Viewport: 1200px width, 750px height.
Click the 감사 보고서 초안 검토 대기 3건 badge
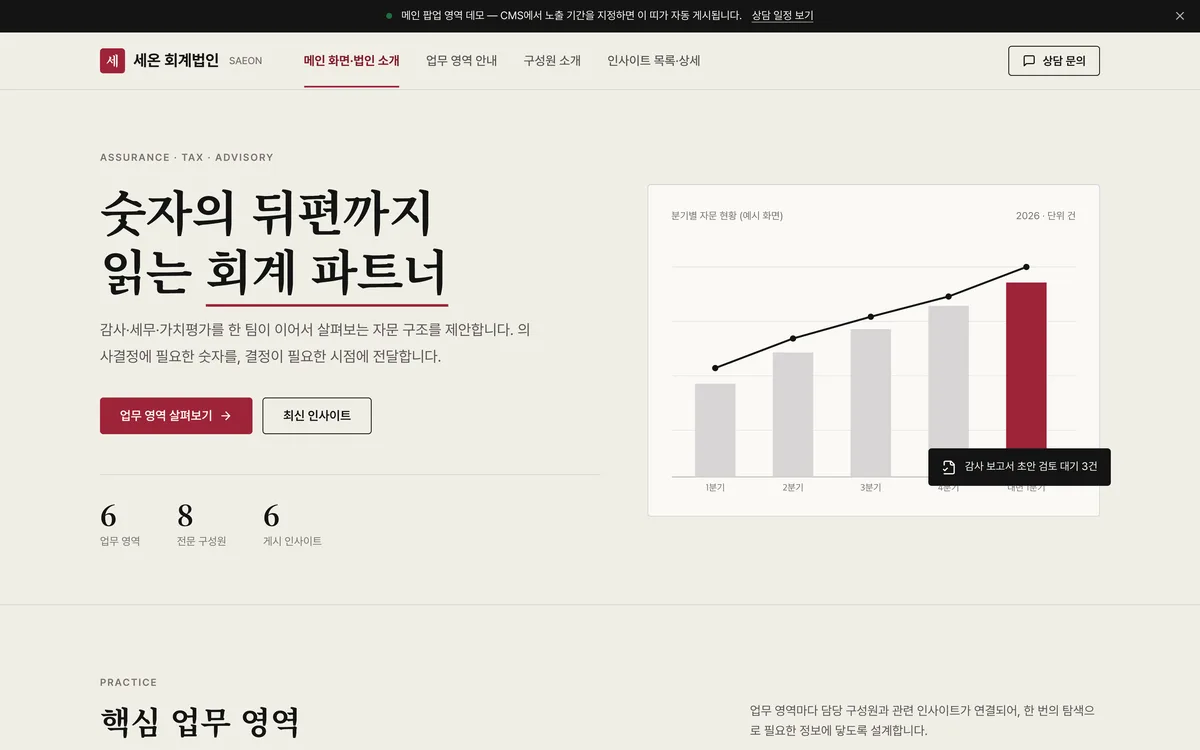(1019, 467)
